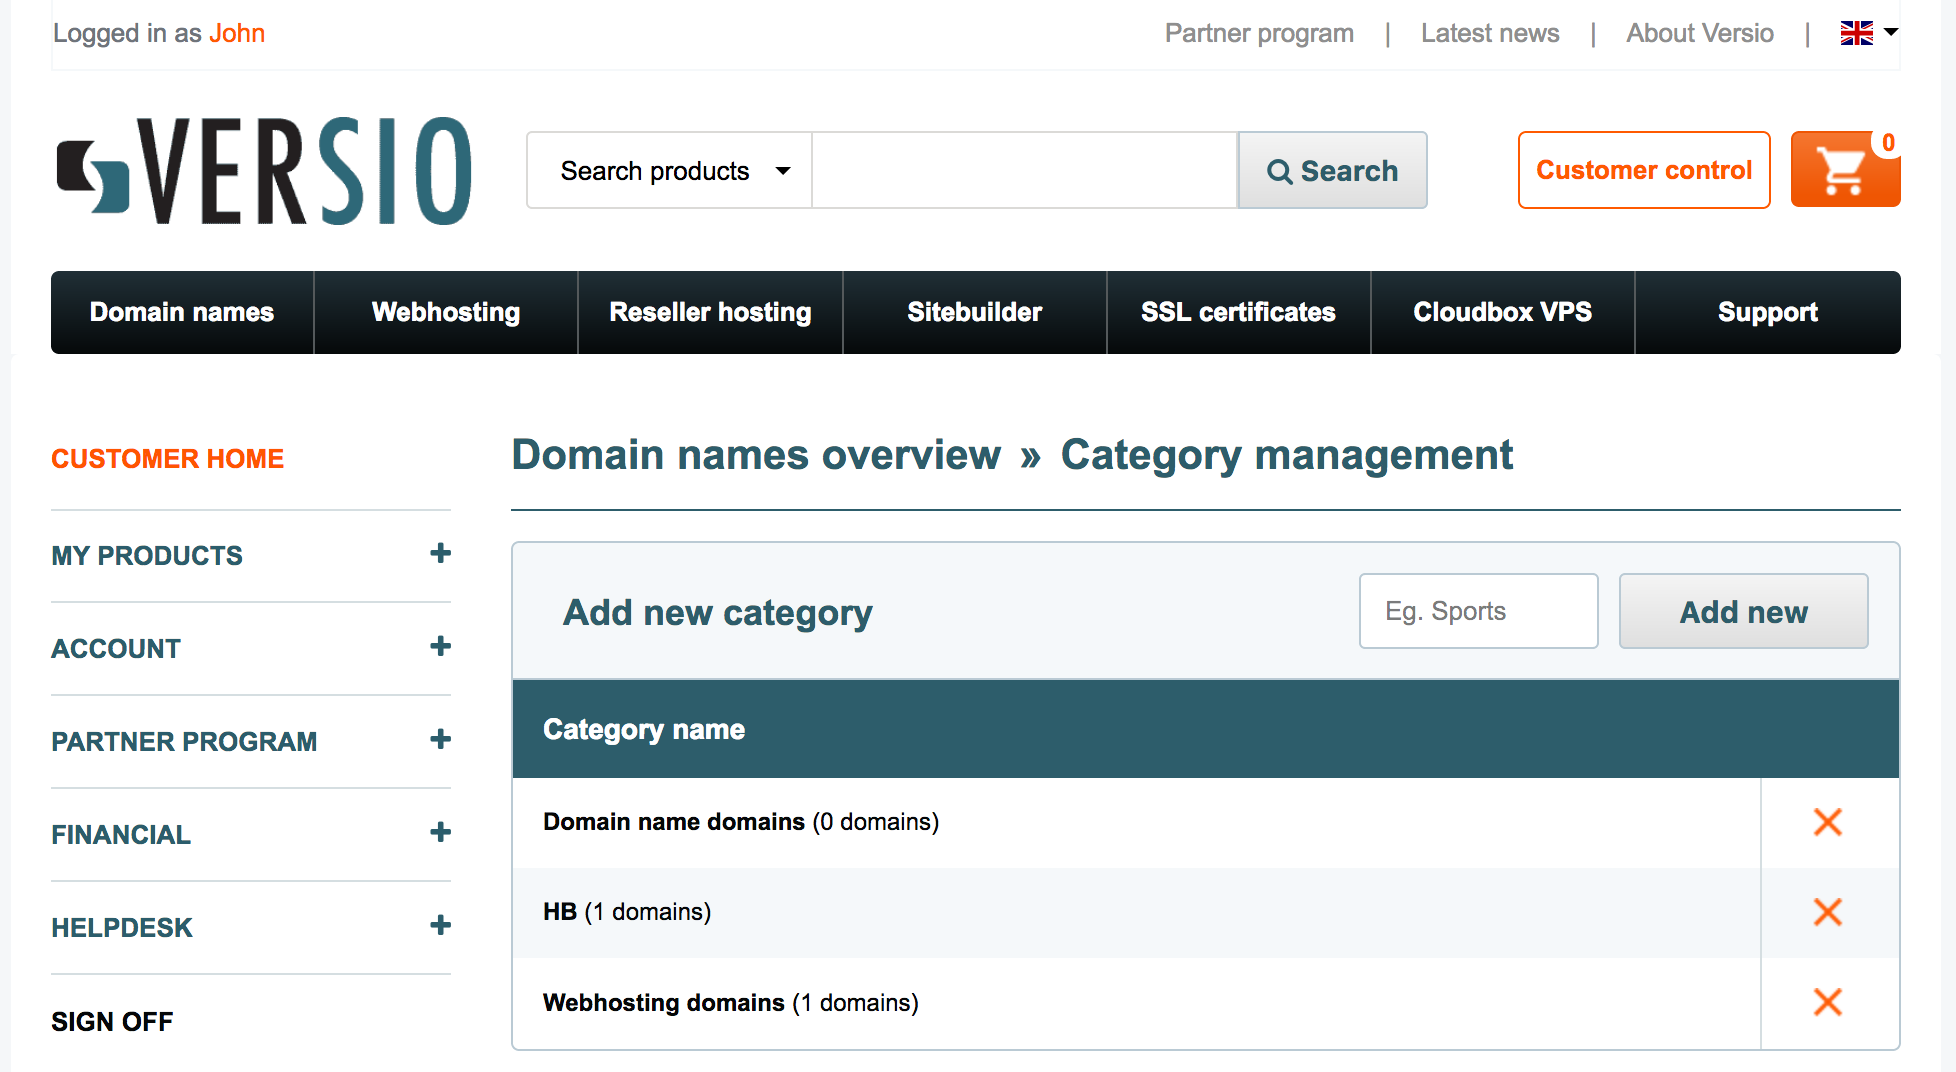The width and height of the screenshot is (1956, 1072).
Task: Select SSL certificates in navigation bar
Action: tap(1238, 312)
